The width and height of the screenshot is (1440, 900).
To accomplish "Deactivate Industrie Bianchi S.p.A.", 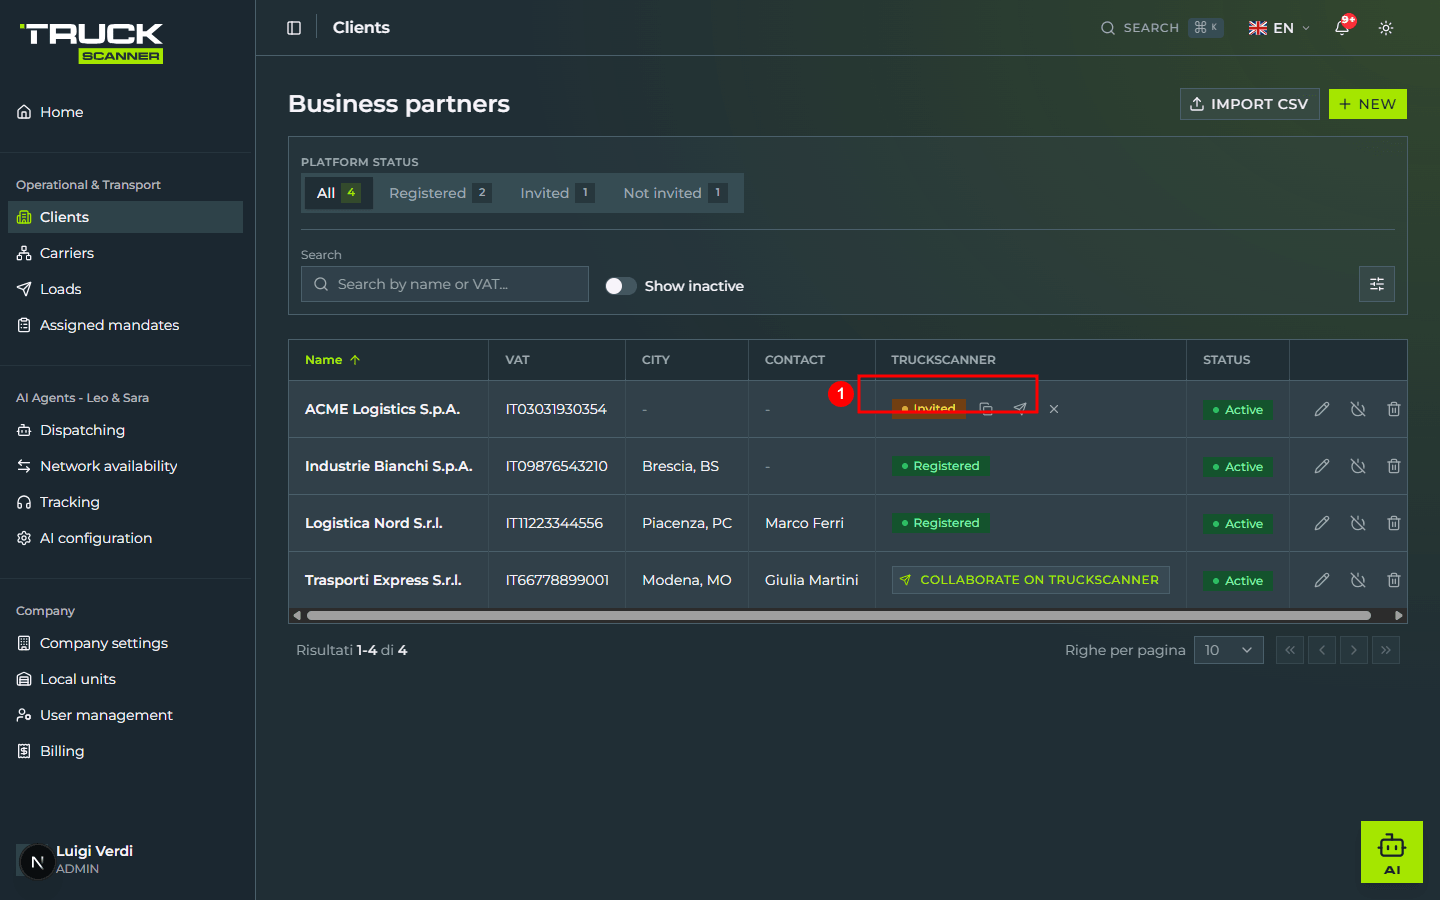I will (1358, 466).
